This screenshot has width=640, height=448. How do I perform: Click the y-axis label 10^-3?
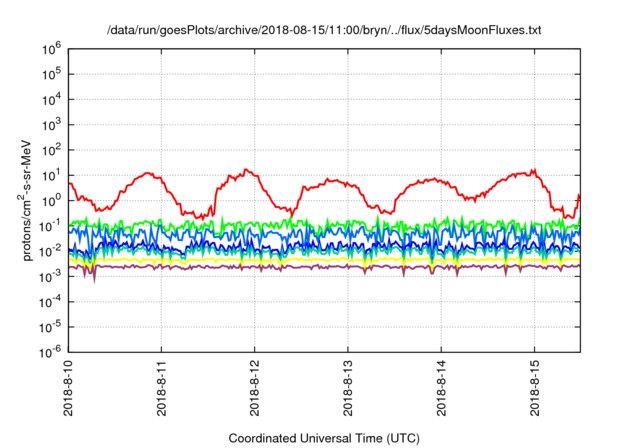50,277
